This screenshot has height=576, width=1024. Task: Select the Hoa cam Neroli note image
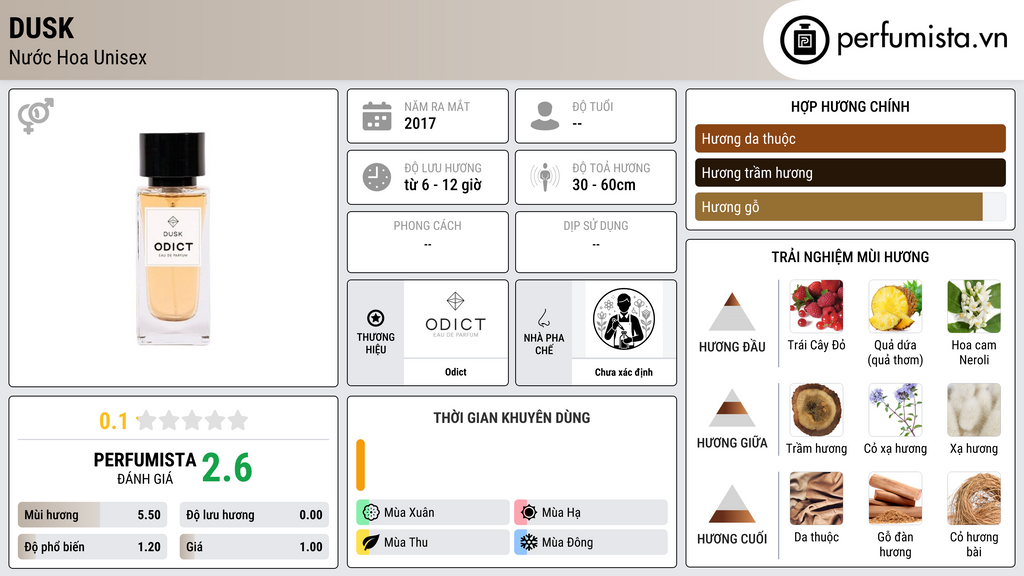(x=974, y=306)
